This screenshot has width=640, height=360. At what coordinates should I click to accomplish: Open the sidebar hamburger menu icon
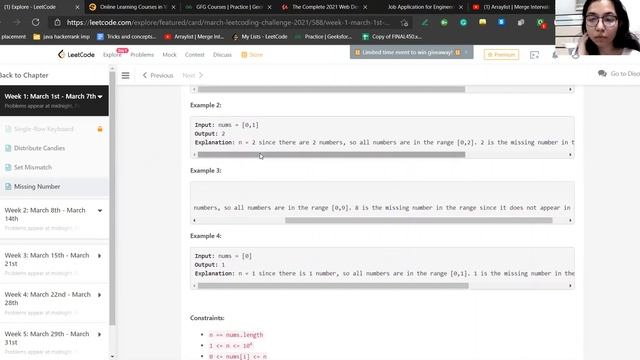125,76
